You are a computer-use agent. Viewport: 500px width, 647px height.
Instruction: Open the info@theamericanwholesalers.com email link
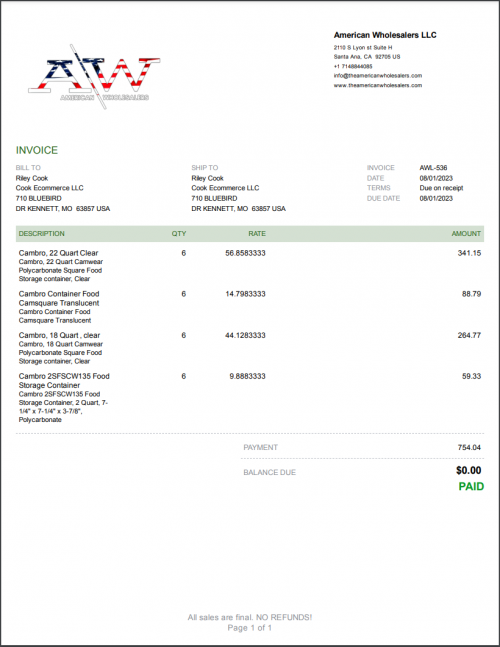377,76
